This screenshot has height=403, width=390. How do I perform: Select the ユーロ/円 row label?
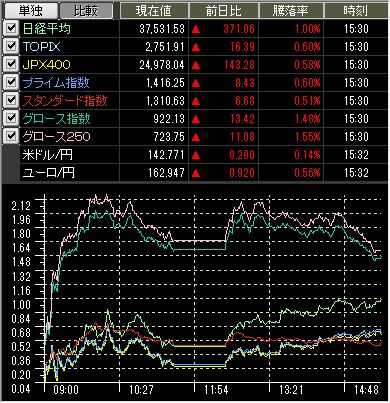pyautogui.click(x=48, y=173)
